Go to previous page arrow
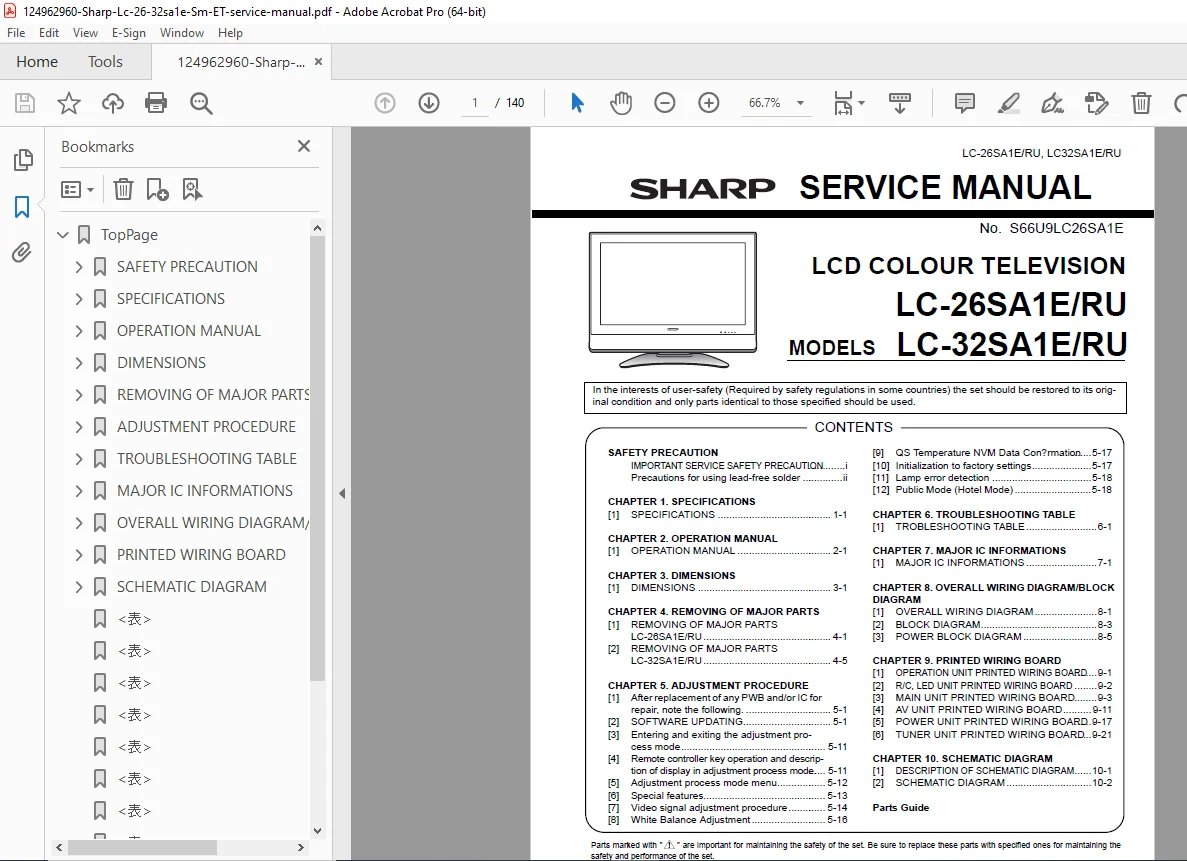Viewport: 1187px width, 861px height. pos(385,103)
